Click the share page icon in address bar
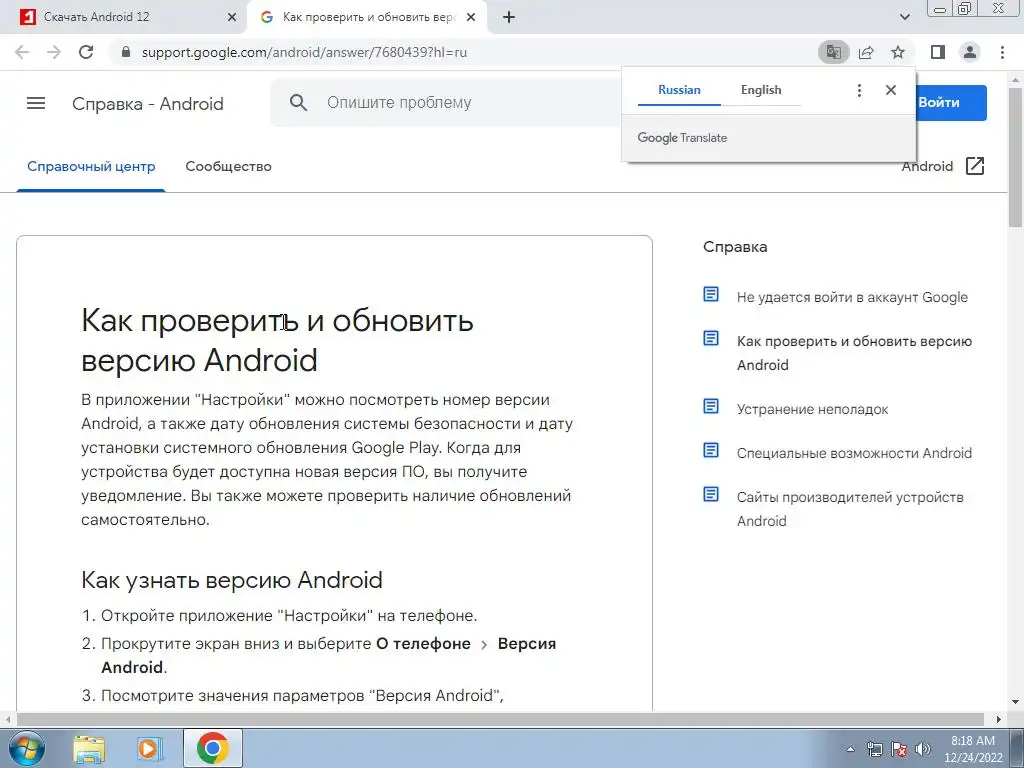This screenshot has height=768, width=1024. point(866,52)
